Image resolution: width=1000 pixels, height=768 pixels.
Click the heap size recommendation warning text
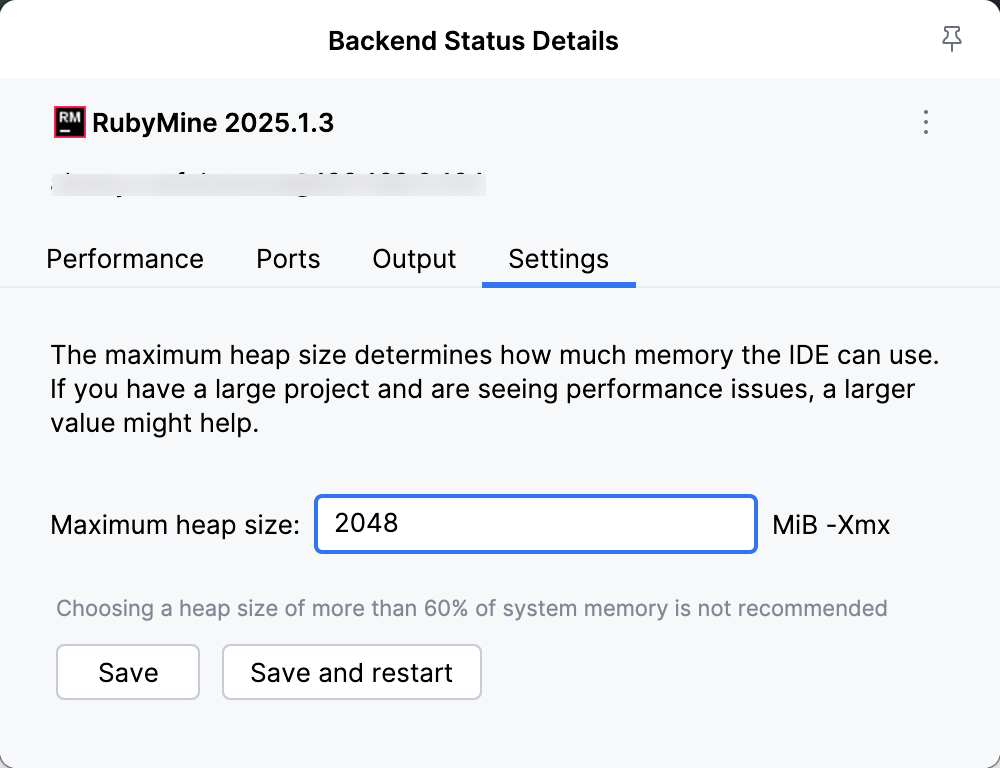472,608
